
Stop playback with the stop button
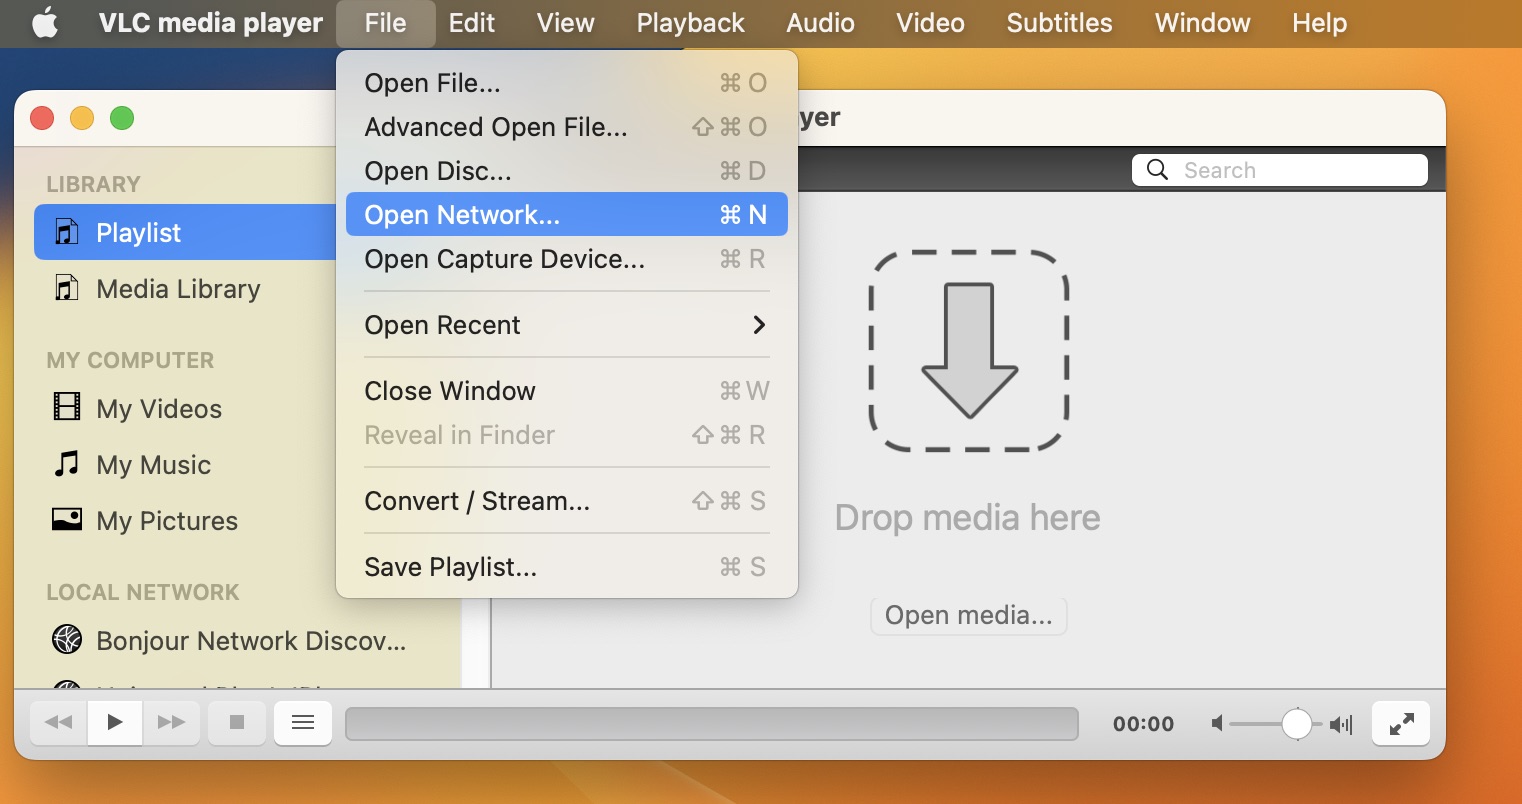point(237,722)
